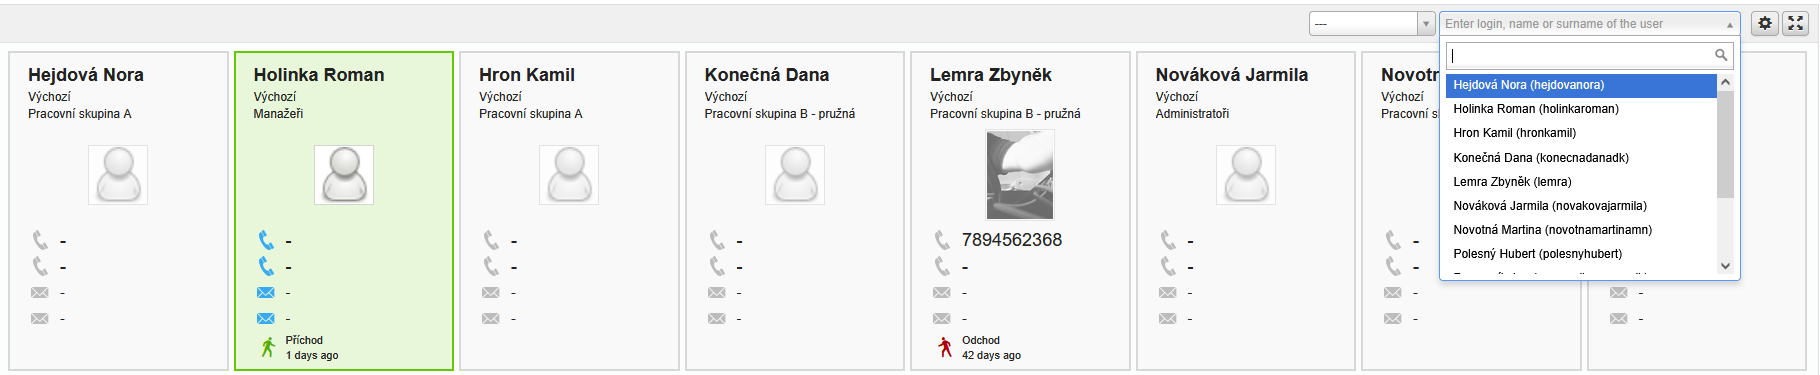
Task: Select Konečná Dana (konecnadanadk) from list
Action: click(x=1581, y=158)
